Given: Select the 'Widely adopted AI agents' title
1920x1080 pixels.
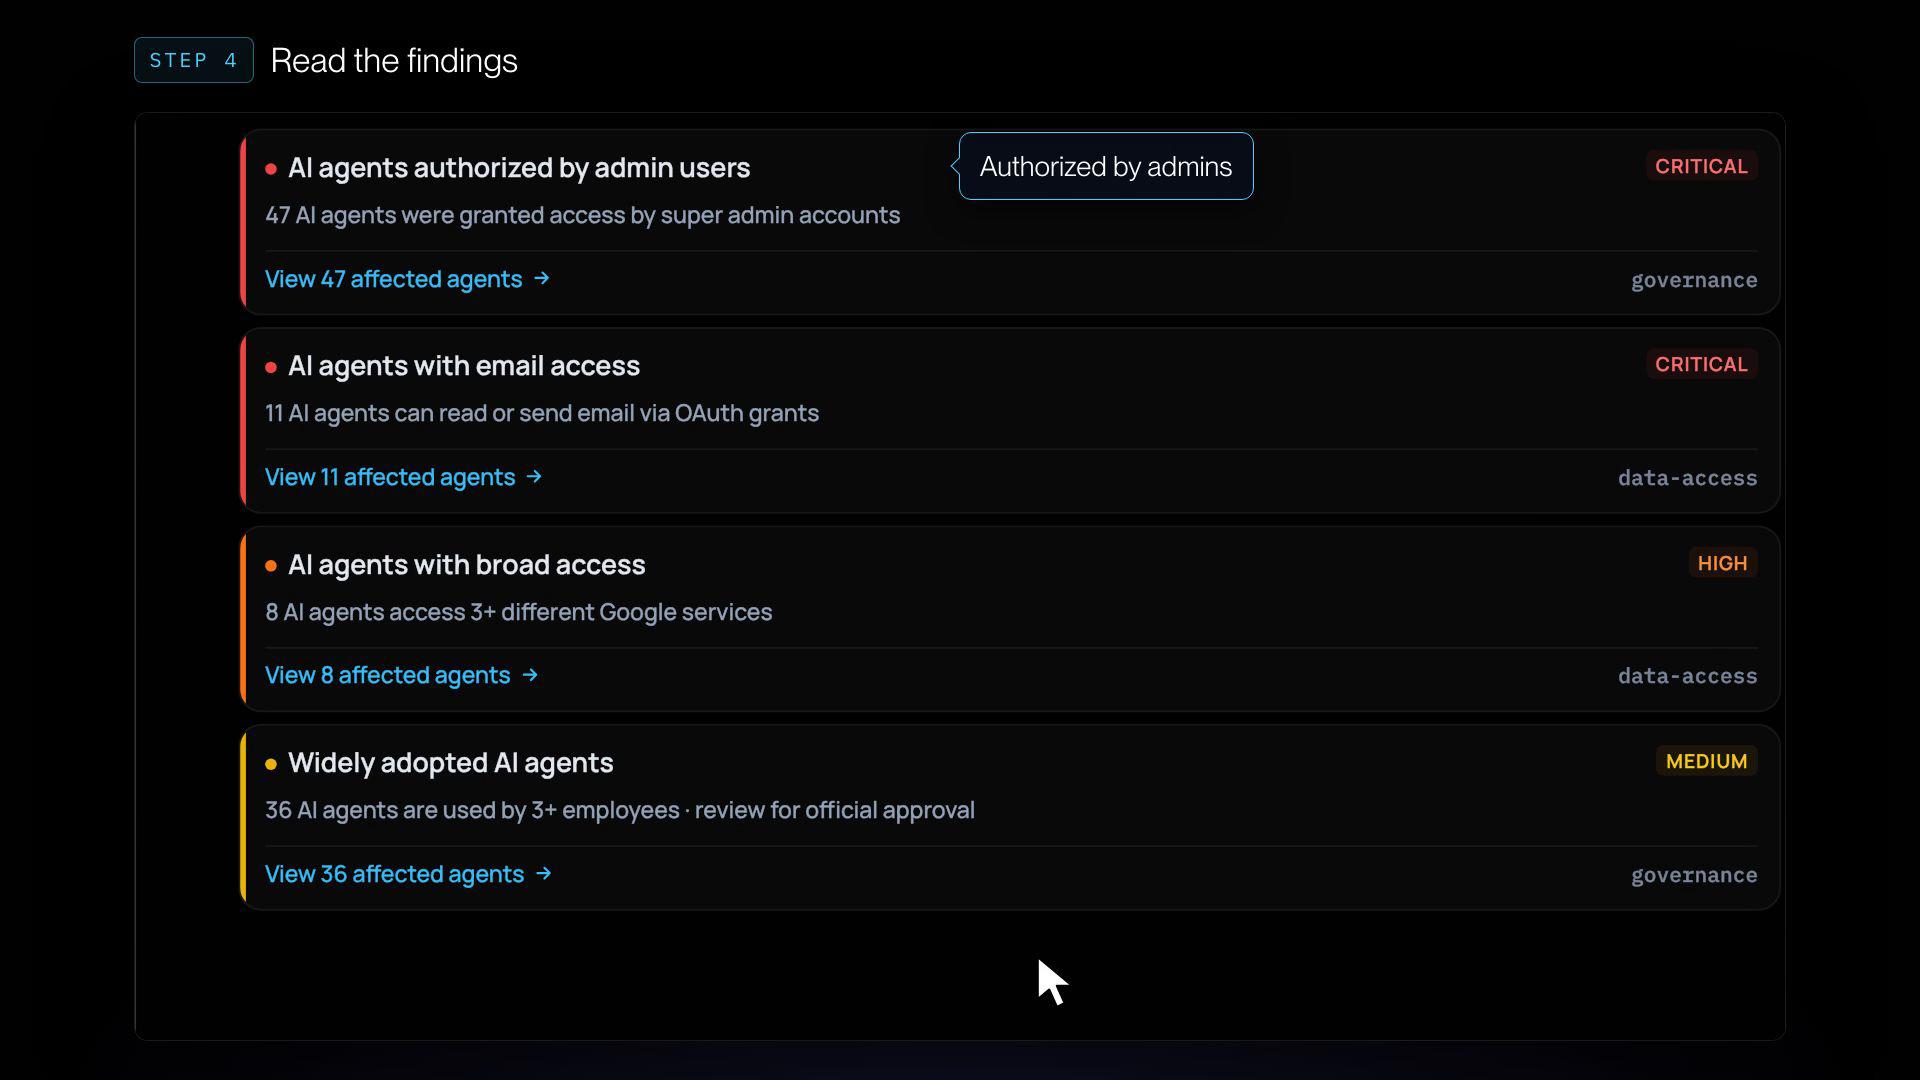Looking at the screenshot, I should [451, 763].
